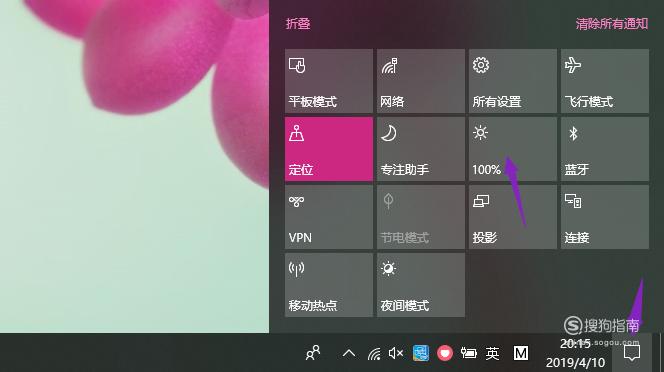Open the clock showing 2019/4/10
Image resolution: width=664 pixels, height=372 pixels.
575,353
